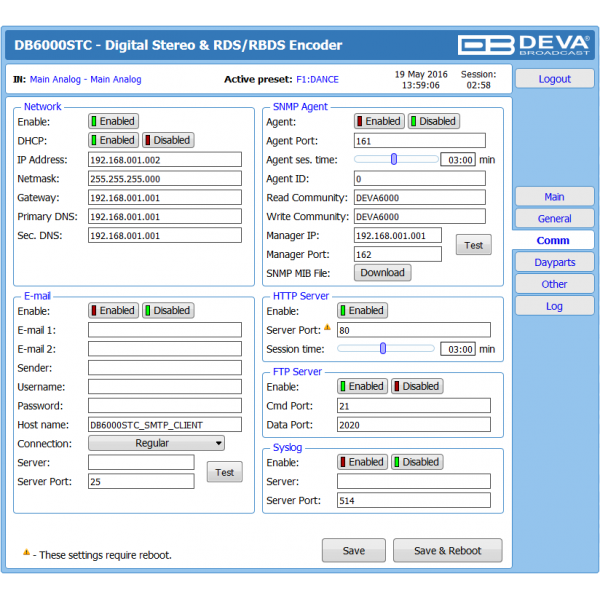Click the Write Community field
This screenshot has width=600, height=600.
pos(420,216)
